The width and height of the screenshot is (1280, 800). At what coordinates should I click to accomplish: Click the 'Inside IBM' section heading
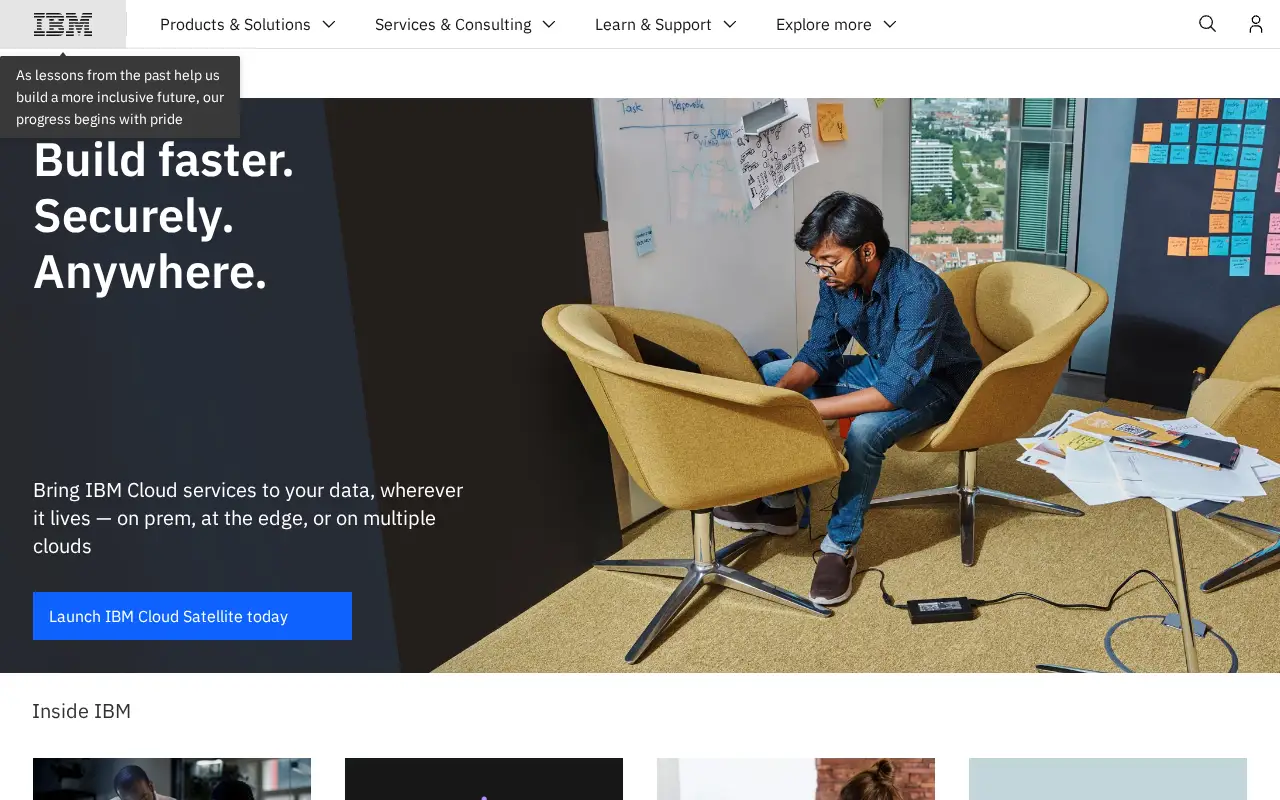[x=82, y=711]
